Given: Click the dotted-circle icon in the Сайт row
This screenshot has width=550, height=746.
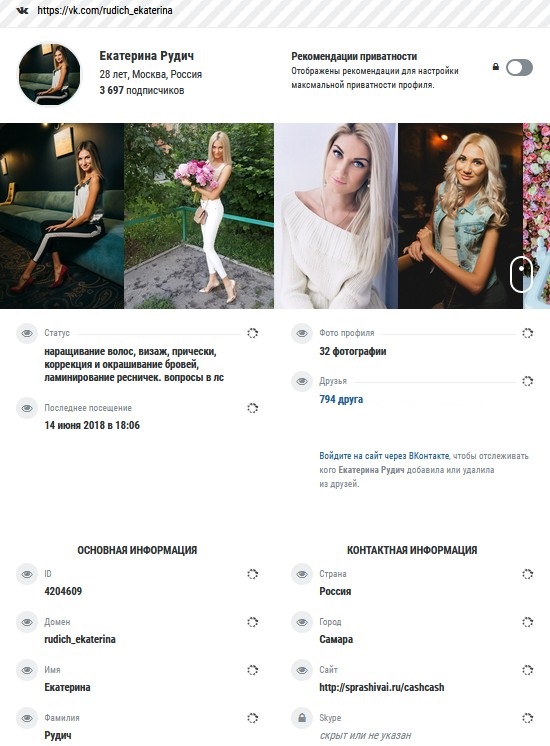Looking at the screenshot, I should point(527,670).
